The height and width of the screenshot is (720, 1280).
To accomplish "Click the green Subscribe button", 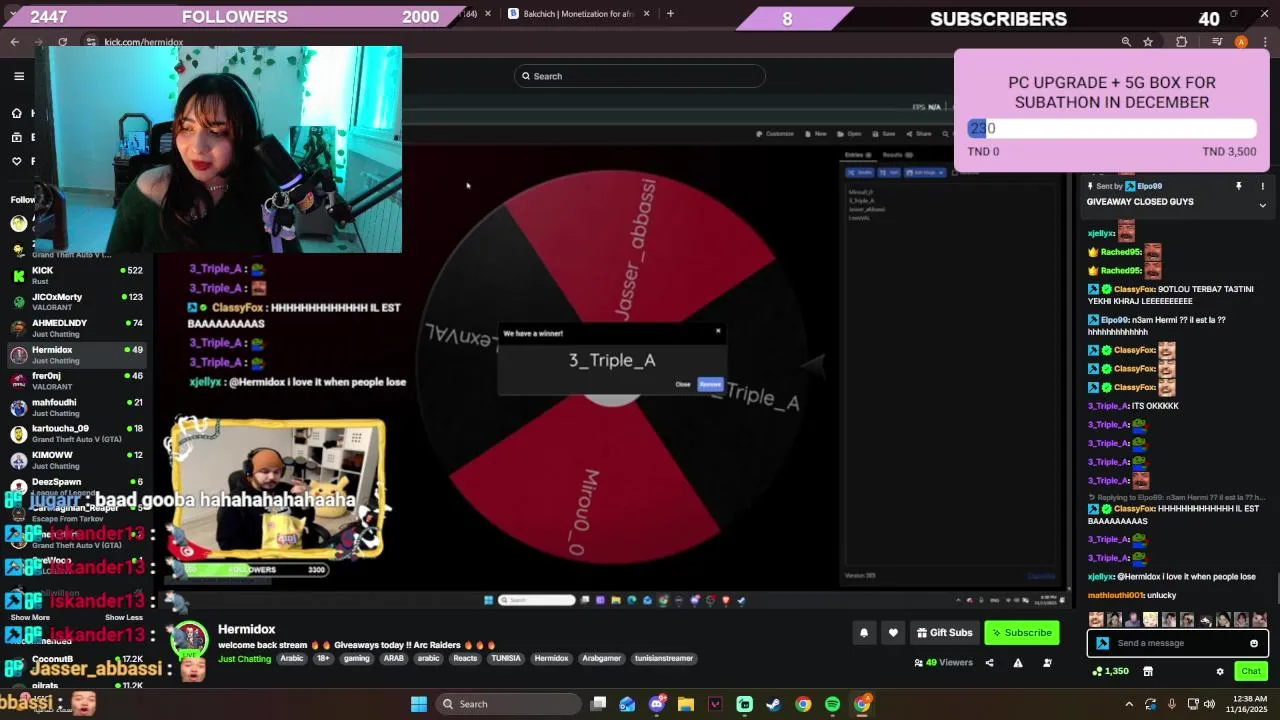I will 1022,632.
